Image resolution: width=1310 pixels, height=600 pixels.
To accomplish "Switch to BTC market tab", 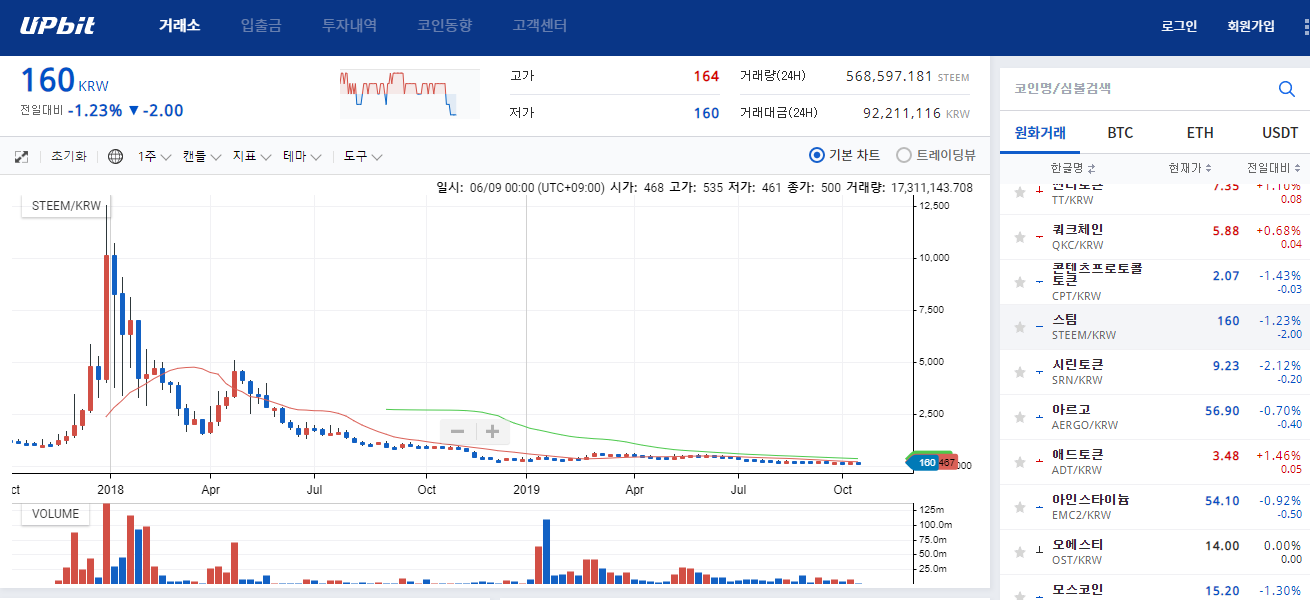I will [x=1120, y=132].
